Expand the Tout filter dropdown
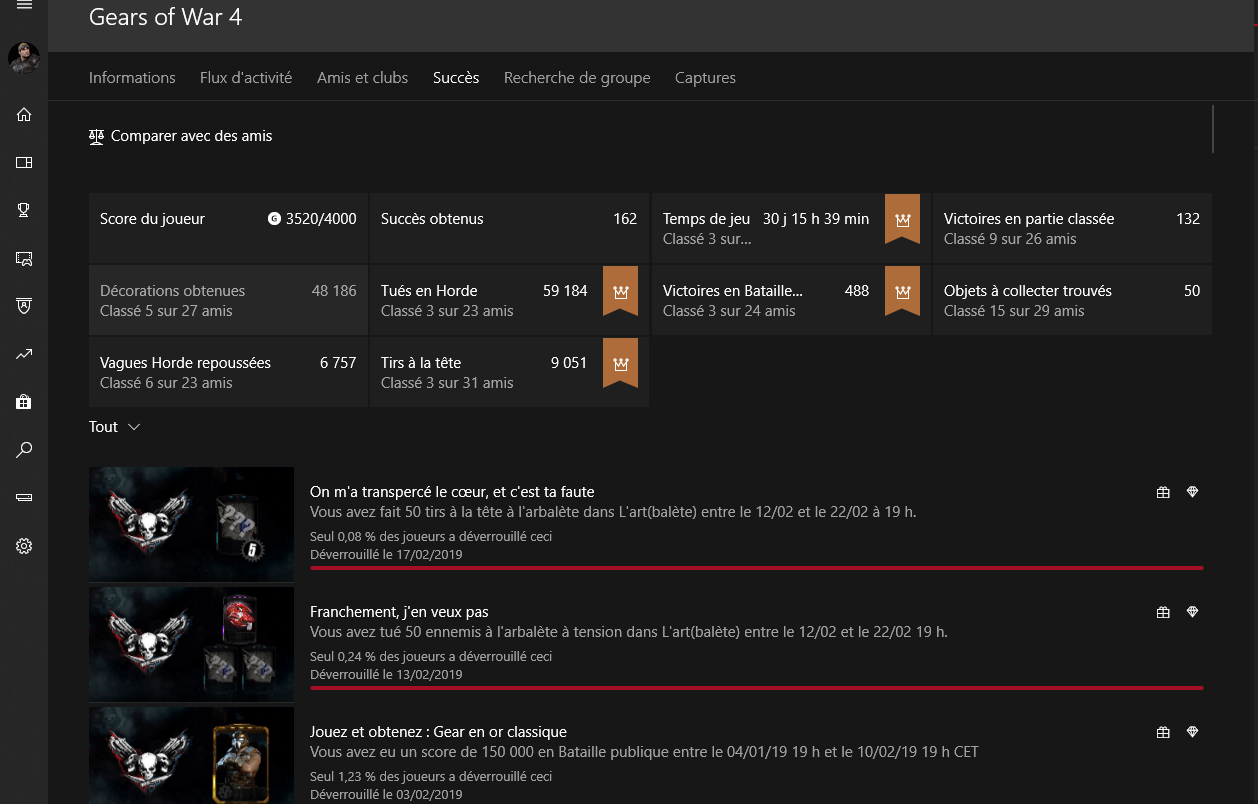Viewport: 1258px width, 804px height. (115, 427)
